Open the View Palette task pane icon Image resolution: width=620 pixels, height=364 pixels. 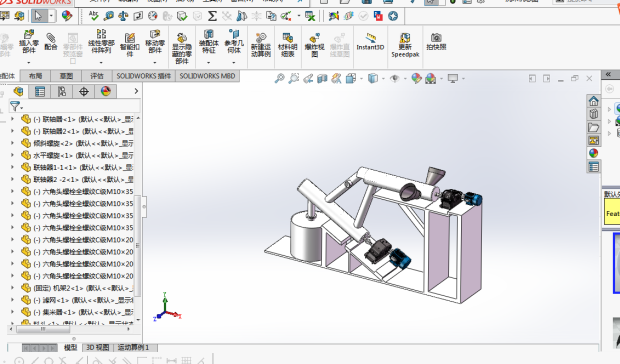[593, 140]
